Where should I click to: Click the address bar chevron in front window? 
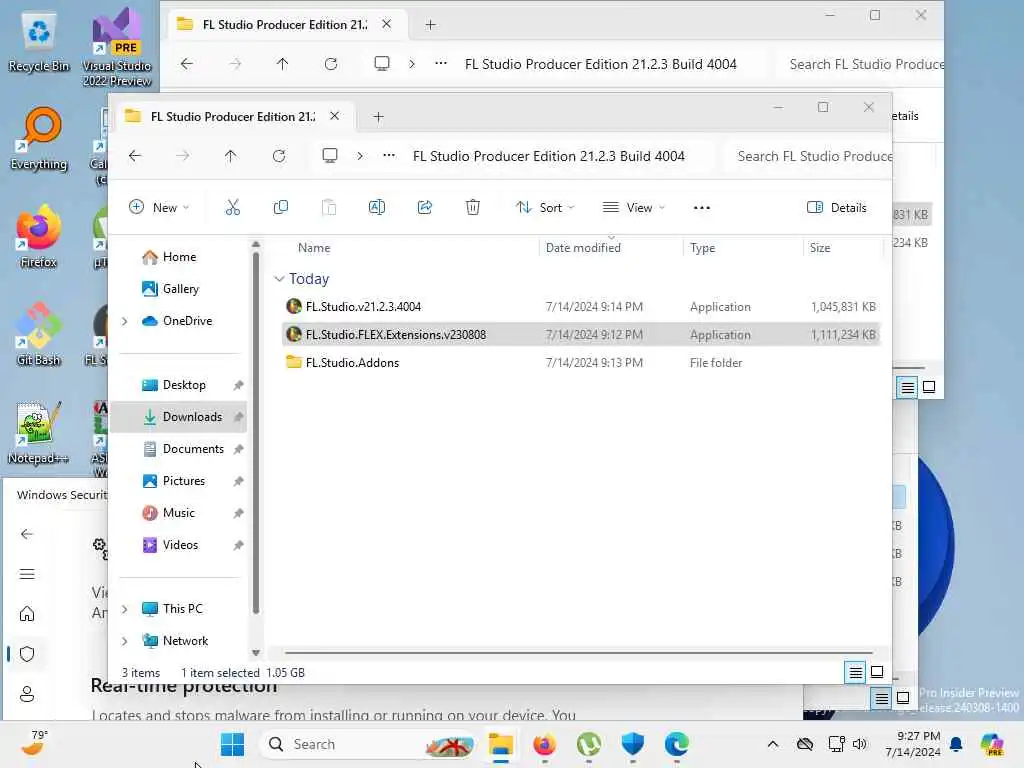(x=360, y=156)
